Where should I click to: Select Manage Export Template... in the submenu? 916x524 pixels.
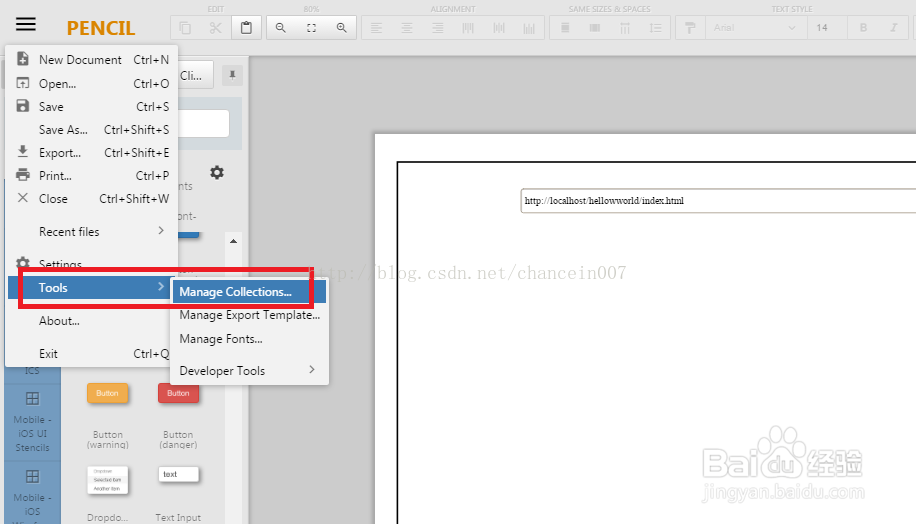(x=249, y=315)
